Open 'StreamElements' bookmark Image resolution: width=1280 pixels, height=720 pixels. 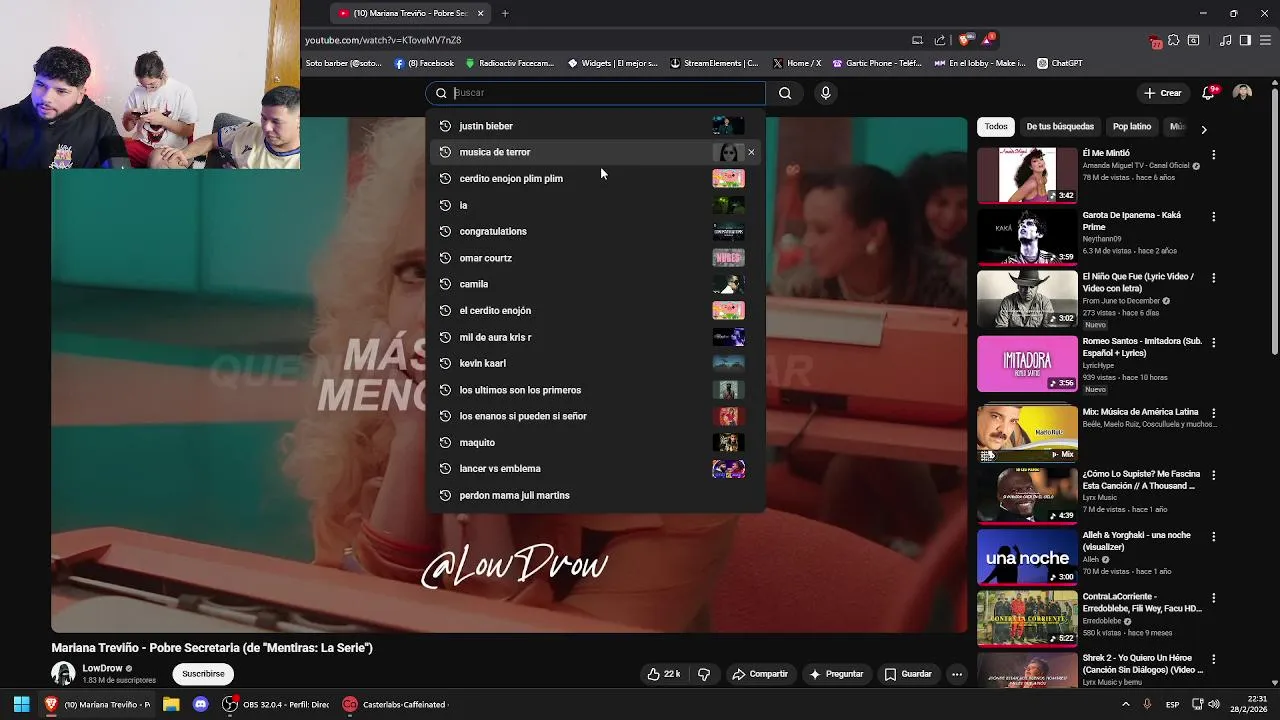714,63
